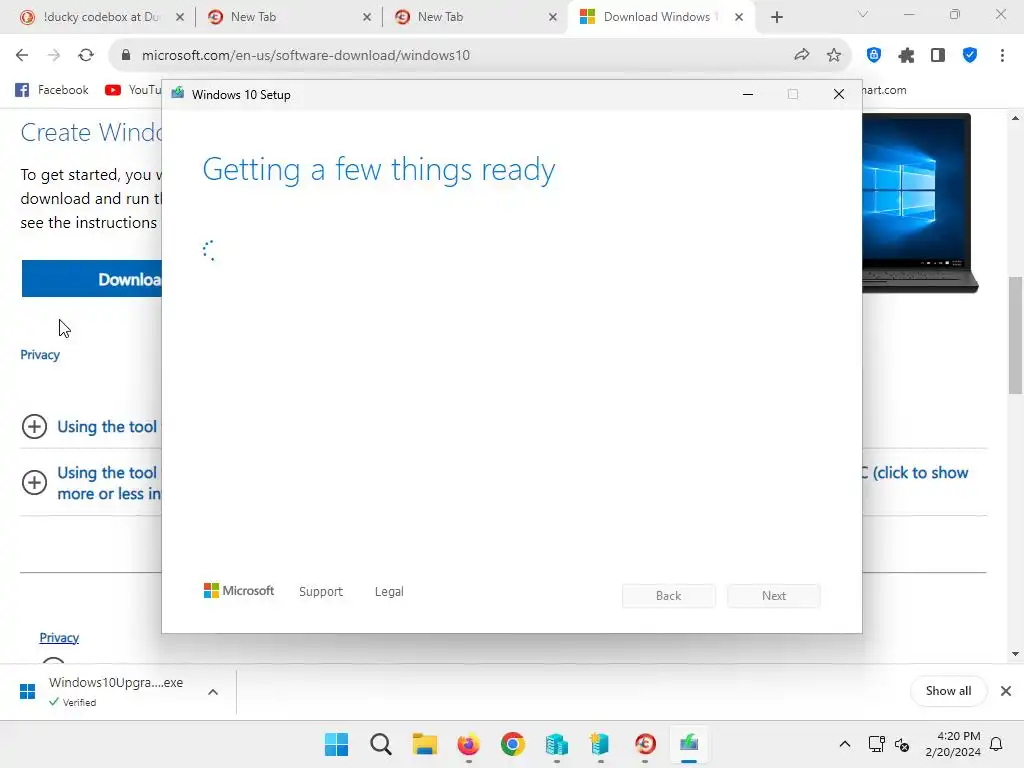The width and height of the screenshot is (1024, 768).
Task: Open the notifications bell
Action: click(996, 744)
